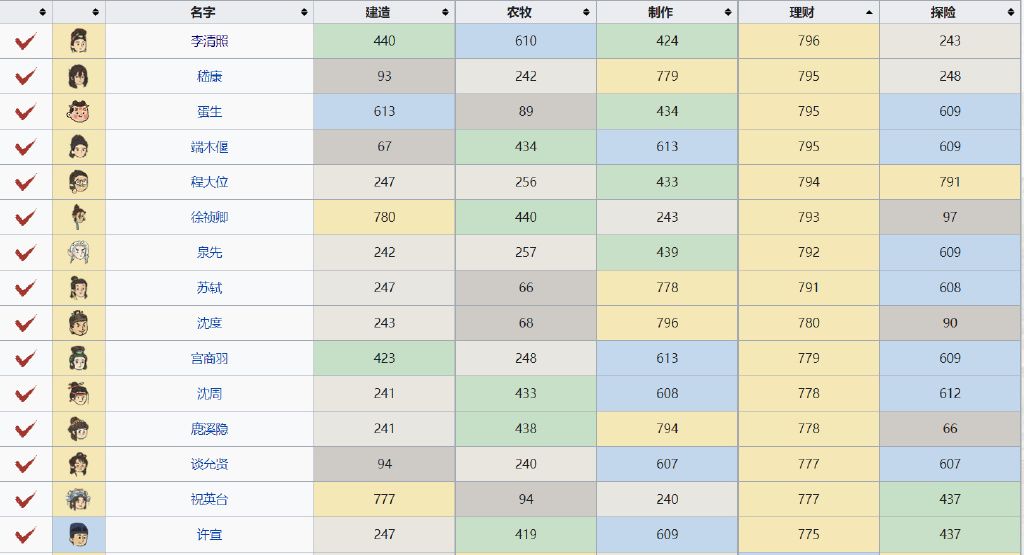Click the sort arrows on 探险 column
The image size is (1024, 555).
(x=1012, y=12)
